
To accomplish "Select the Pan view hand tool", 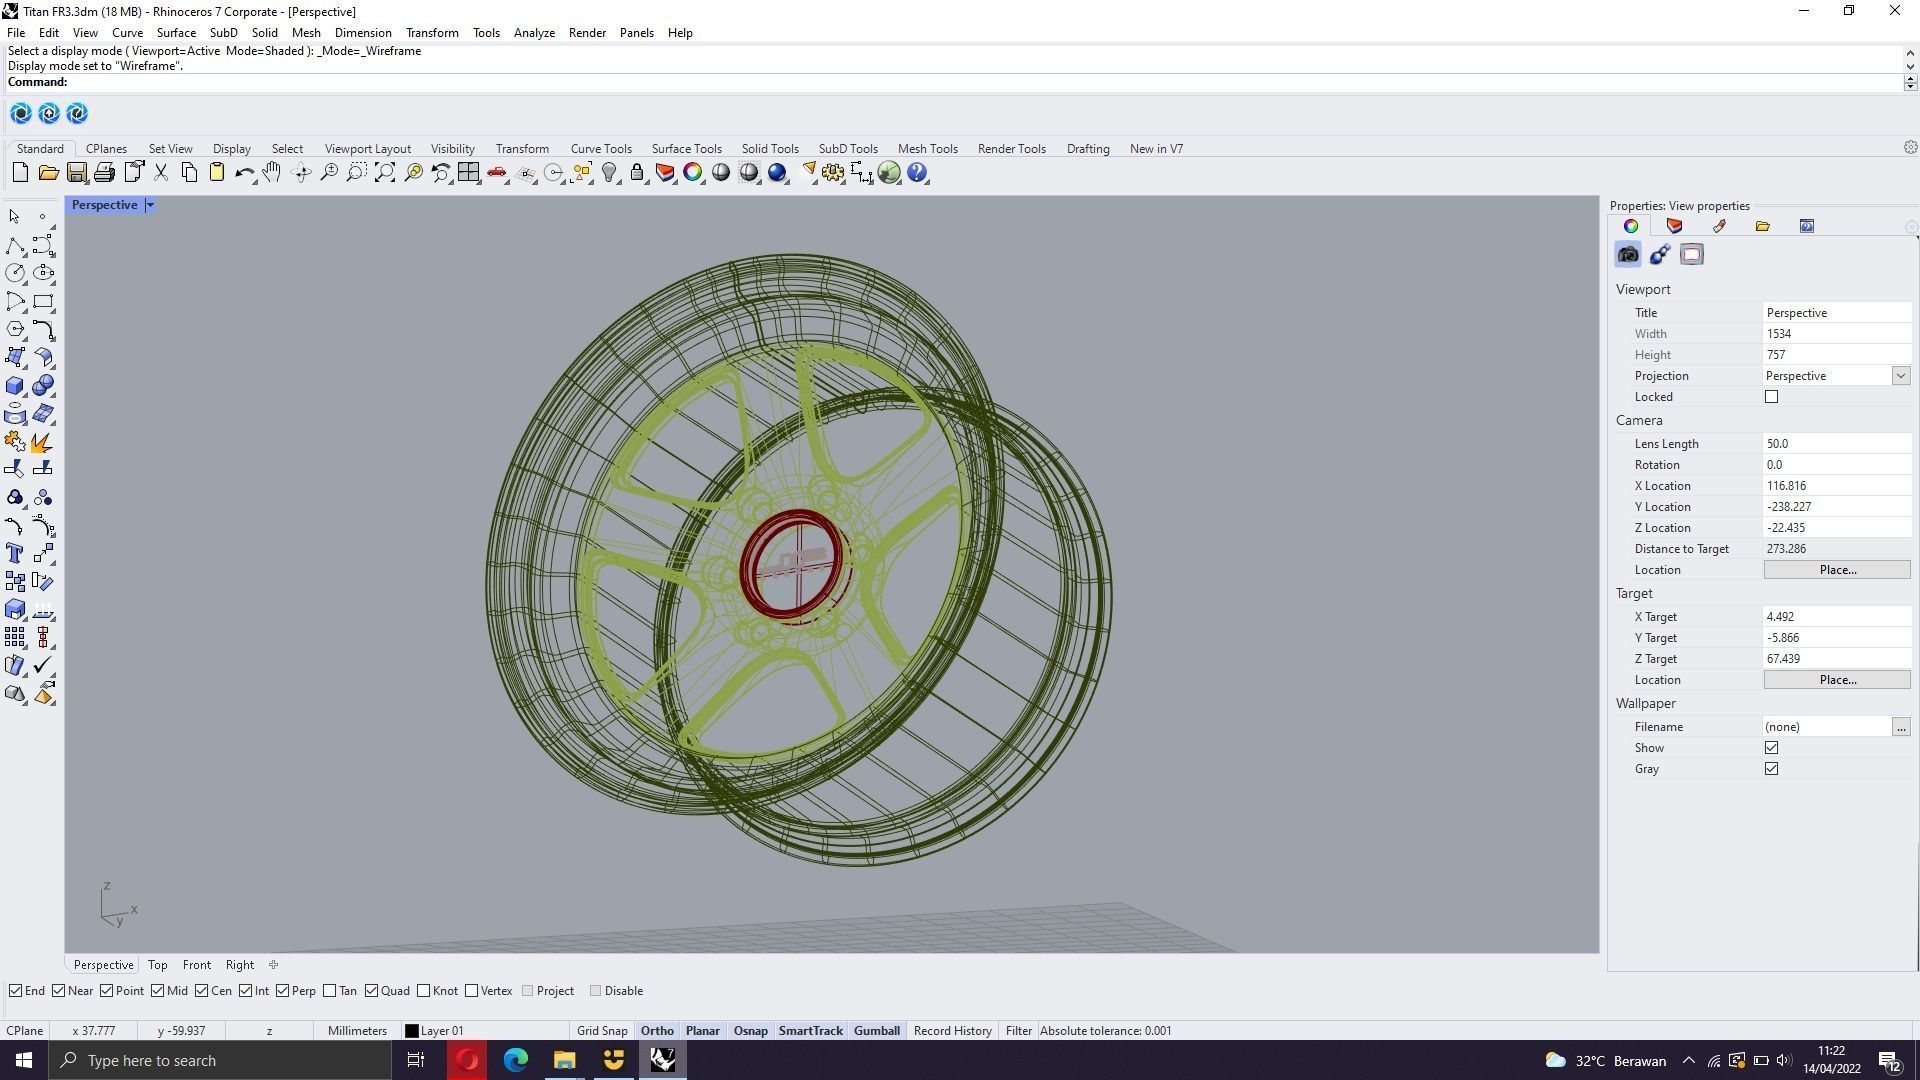I will (272, 173).
